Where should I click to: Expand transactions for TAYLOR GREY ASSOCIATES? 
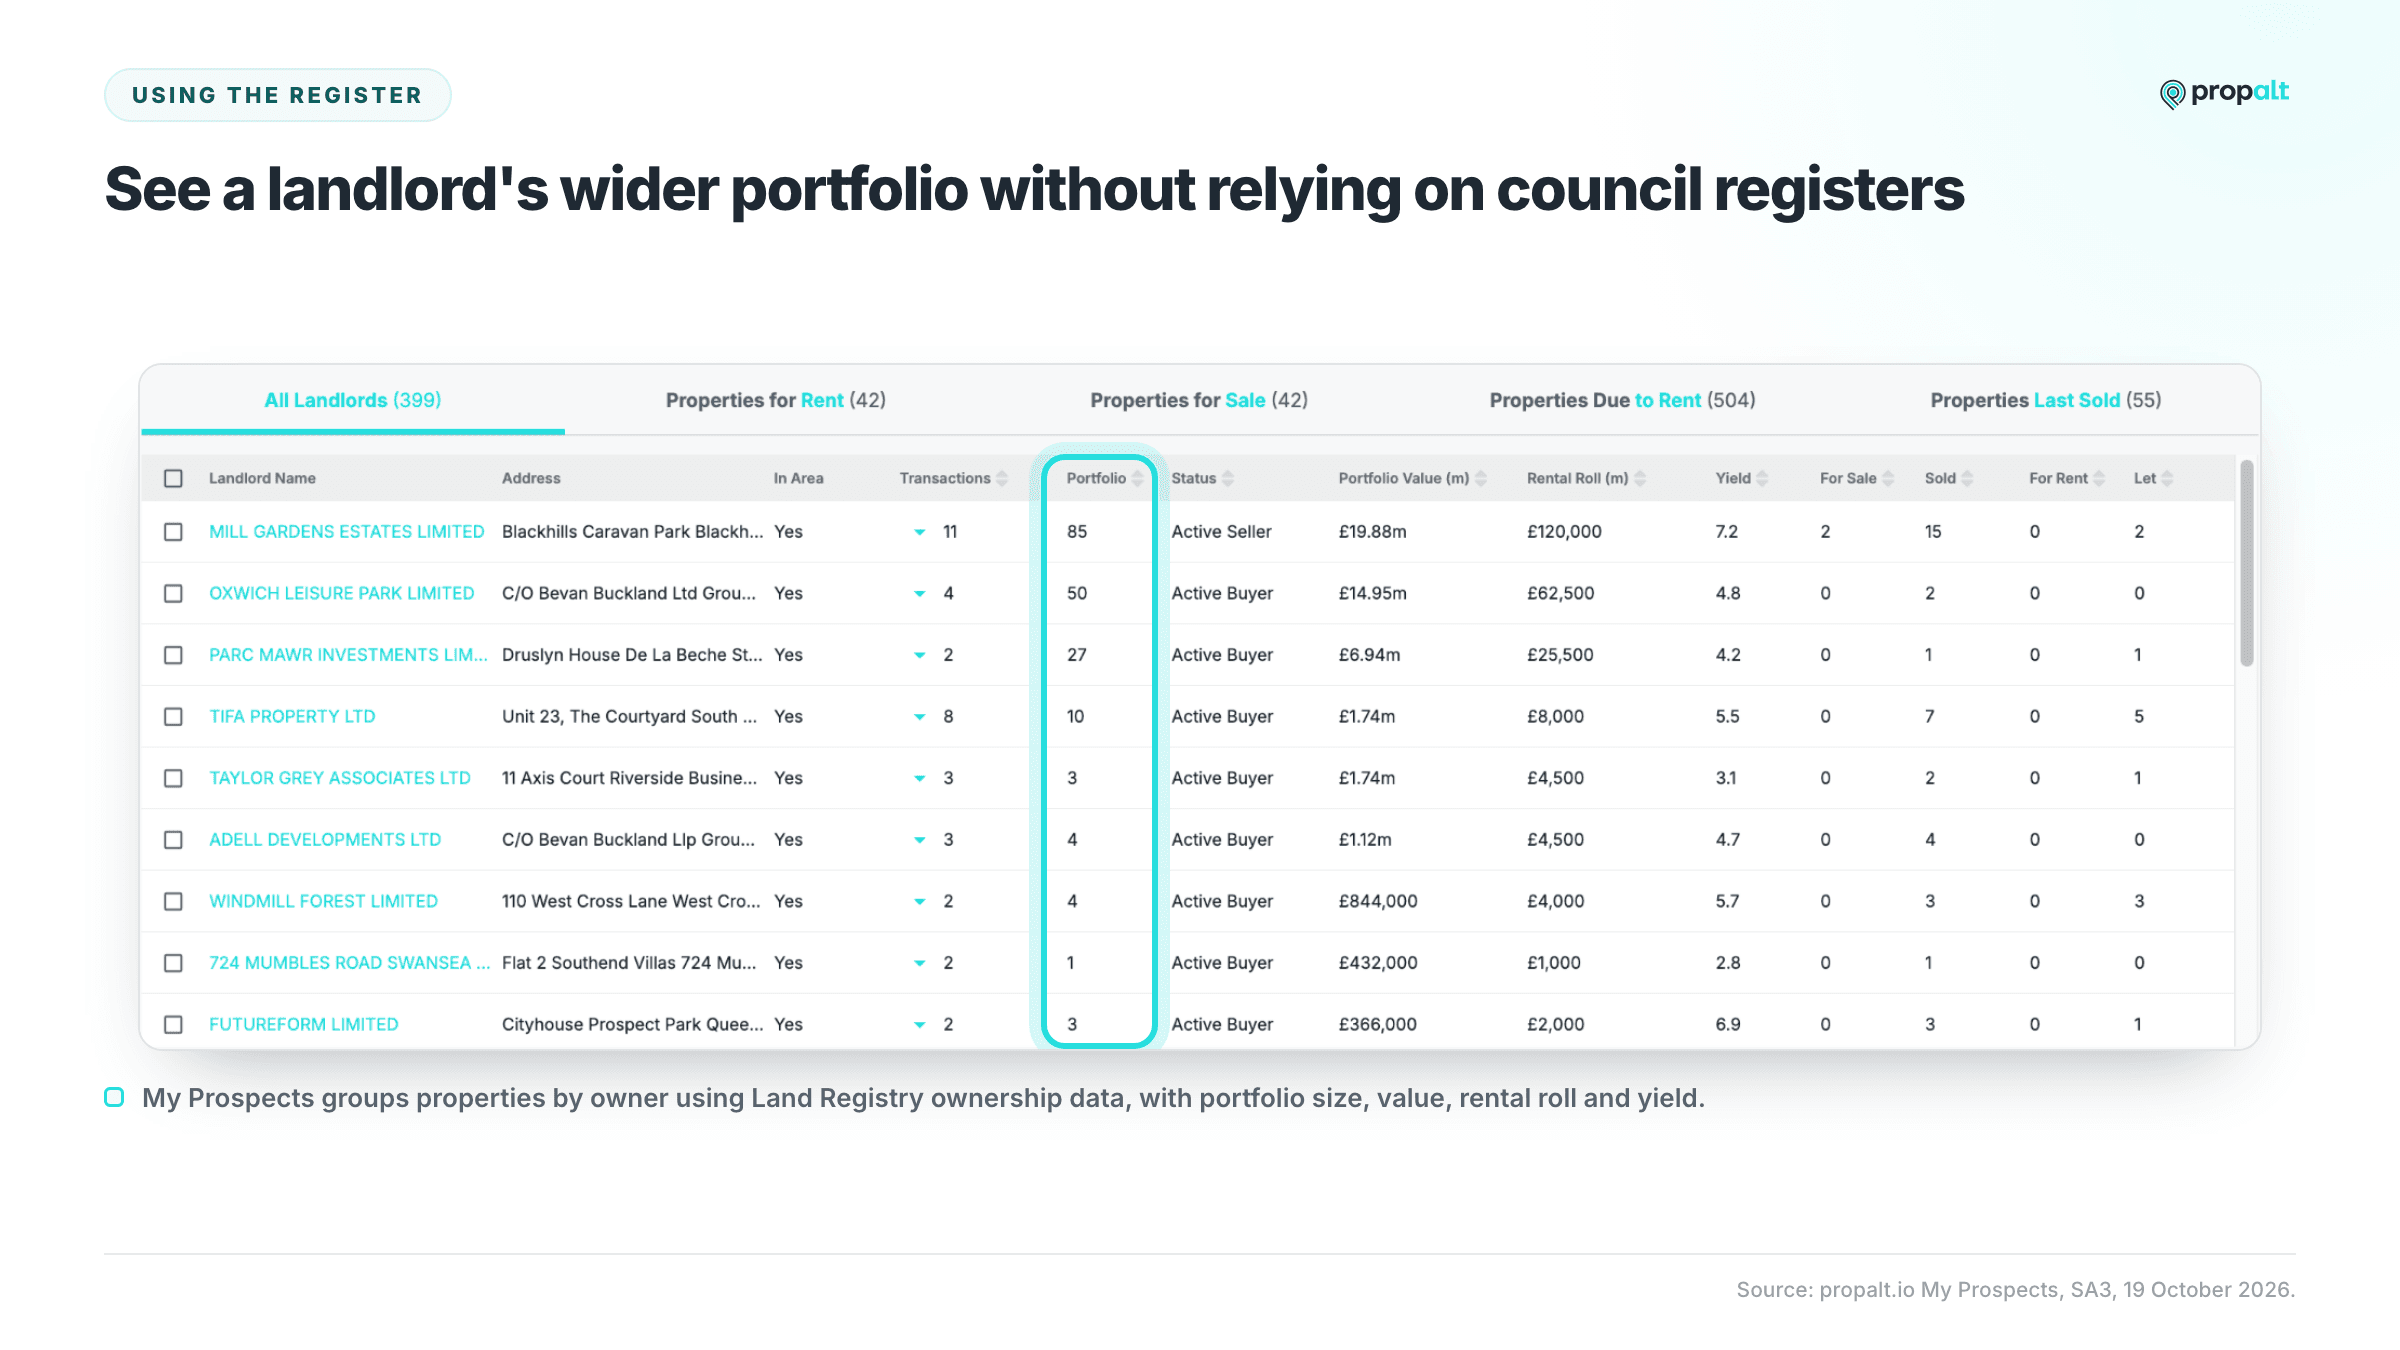coord(920,779)
